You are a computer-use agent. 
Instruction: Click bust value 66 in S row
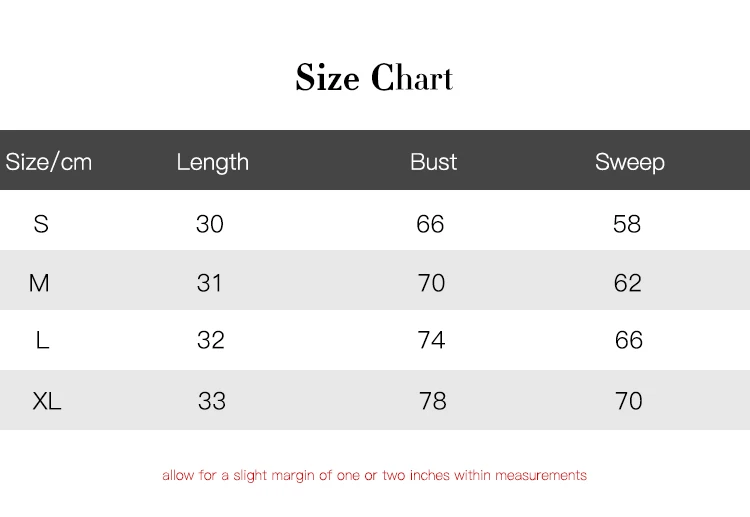(430, 224)
